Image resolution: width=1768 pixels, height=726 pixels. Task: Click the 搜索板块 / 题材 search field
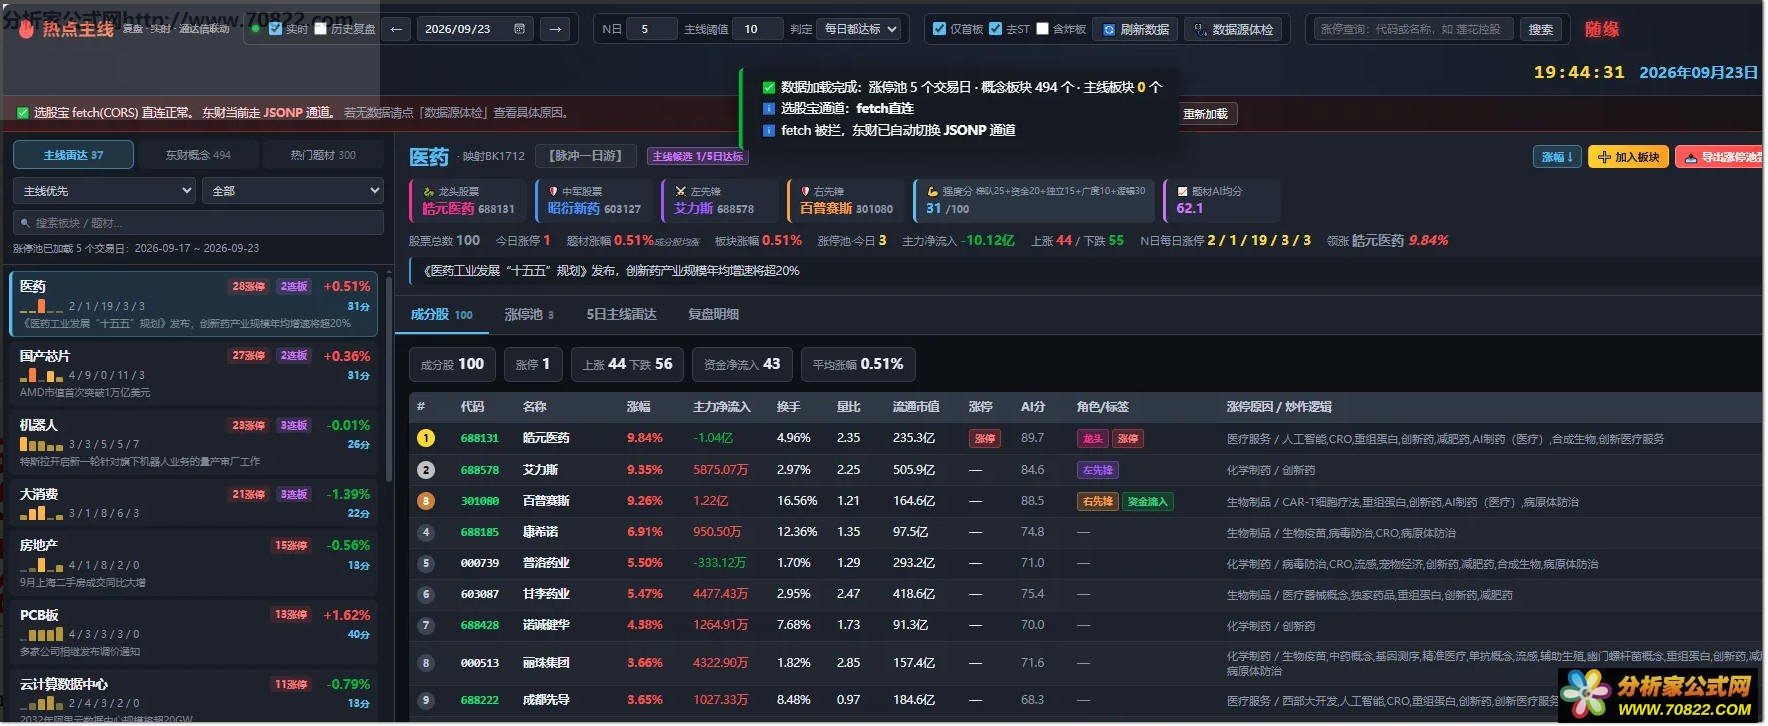coord(198,222)
